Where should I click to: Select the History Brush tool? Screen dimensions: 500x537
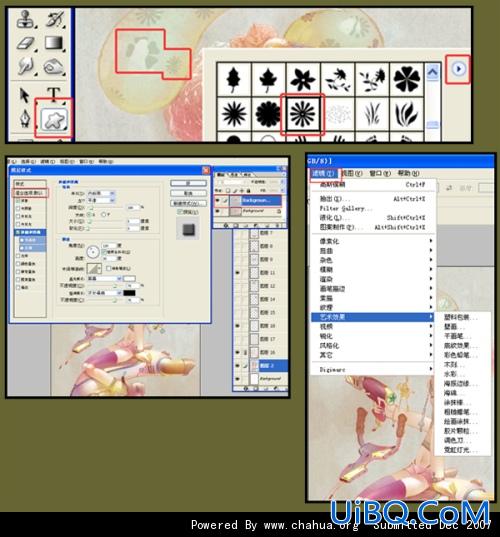(55, 20)
